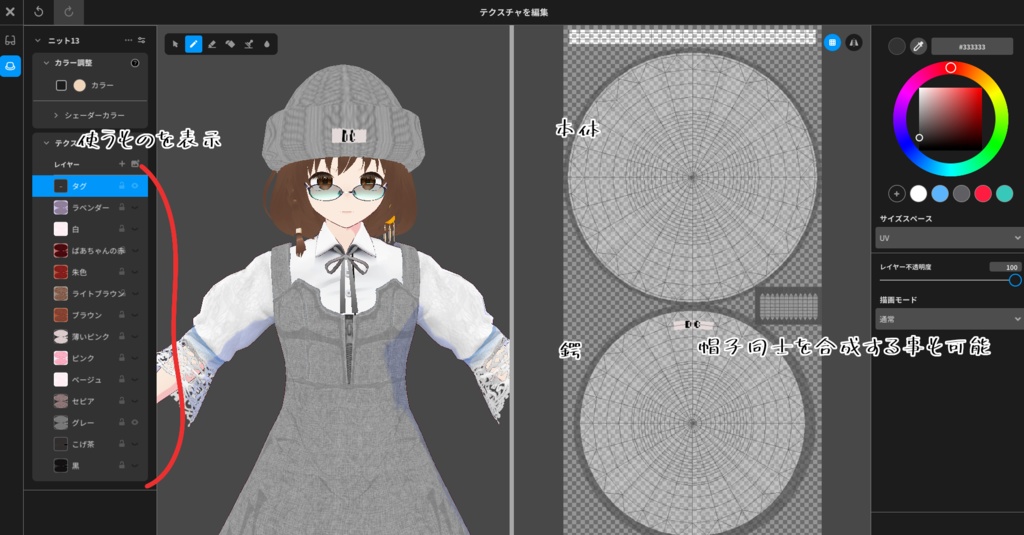Click the 薄いピンク layer thumbnail
This screenshot has width=1024, height=535.
click(61, 336)
